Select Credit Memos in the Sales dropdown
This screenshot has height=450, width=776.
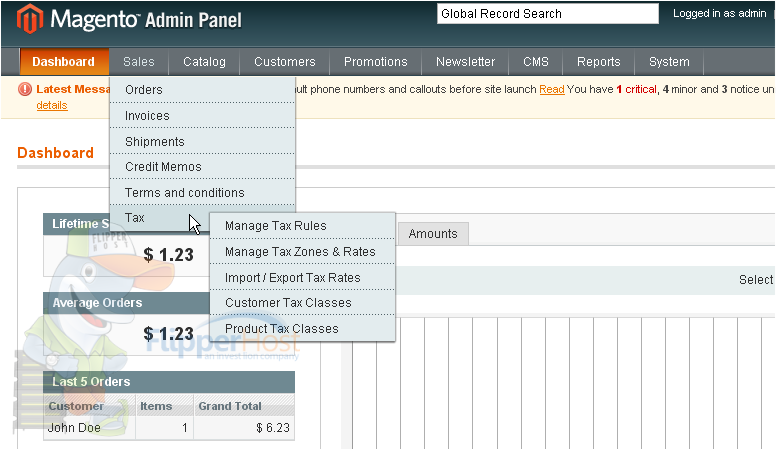pos(202,167)
